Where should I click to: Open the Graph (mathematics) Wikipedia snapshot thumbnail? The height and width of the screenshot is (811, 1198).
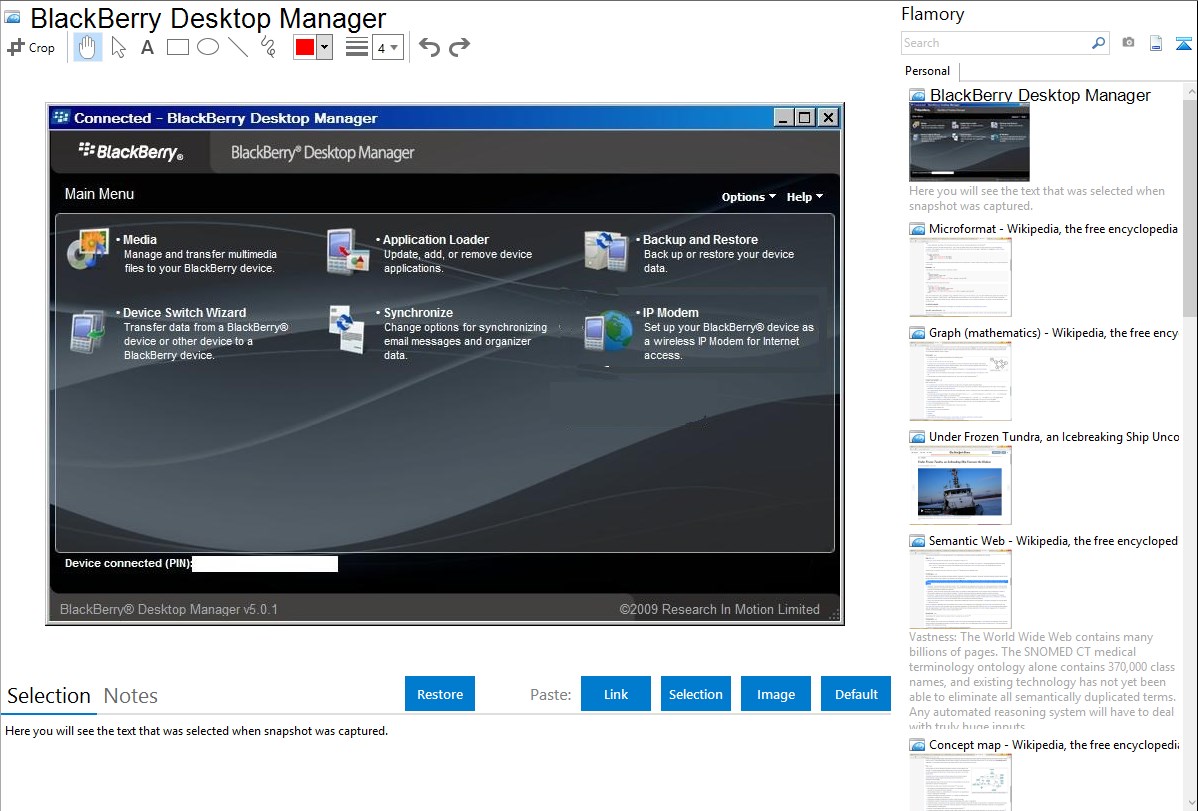pos(960,382)
